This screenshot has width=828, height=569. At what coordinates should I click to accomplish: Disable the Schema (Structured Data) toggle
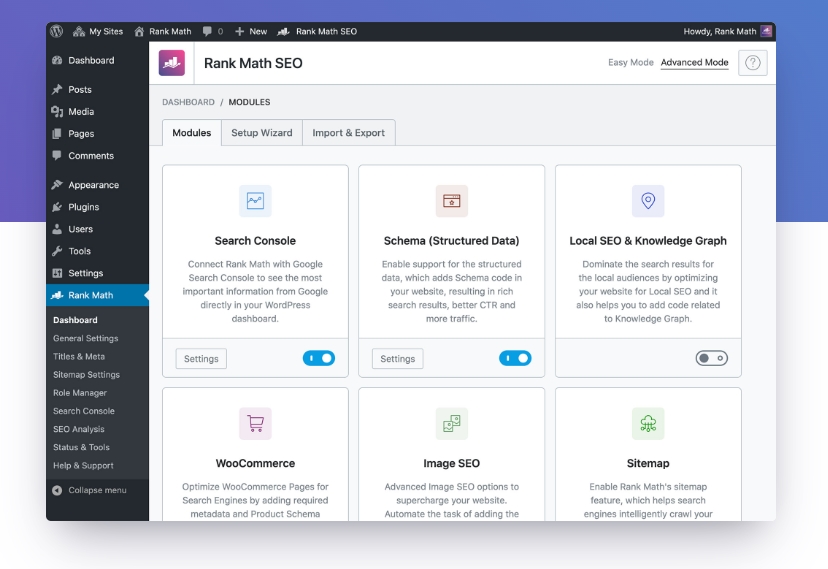(x=515, y=358)
